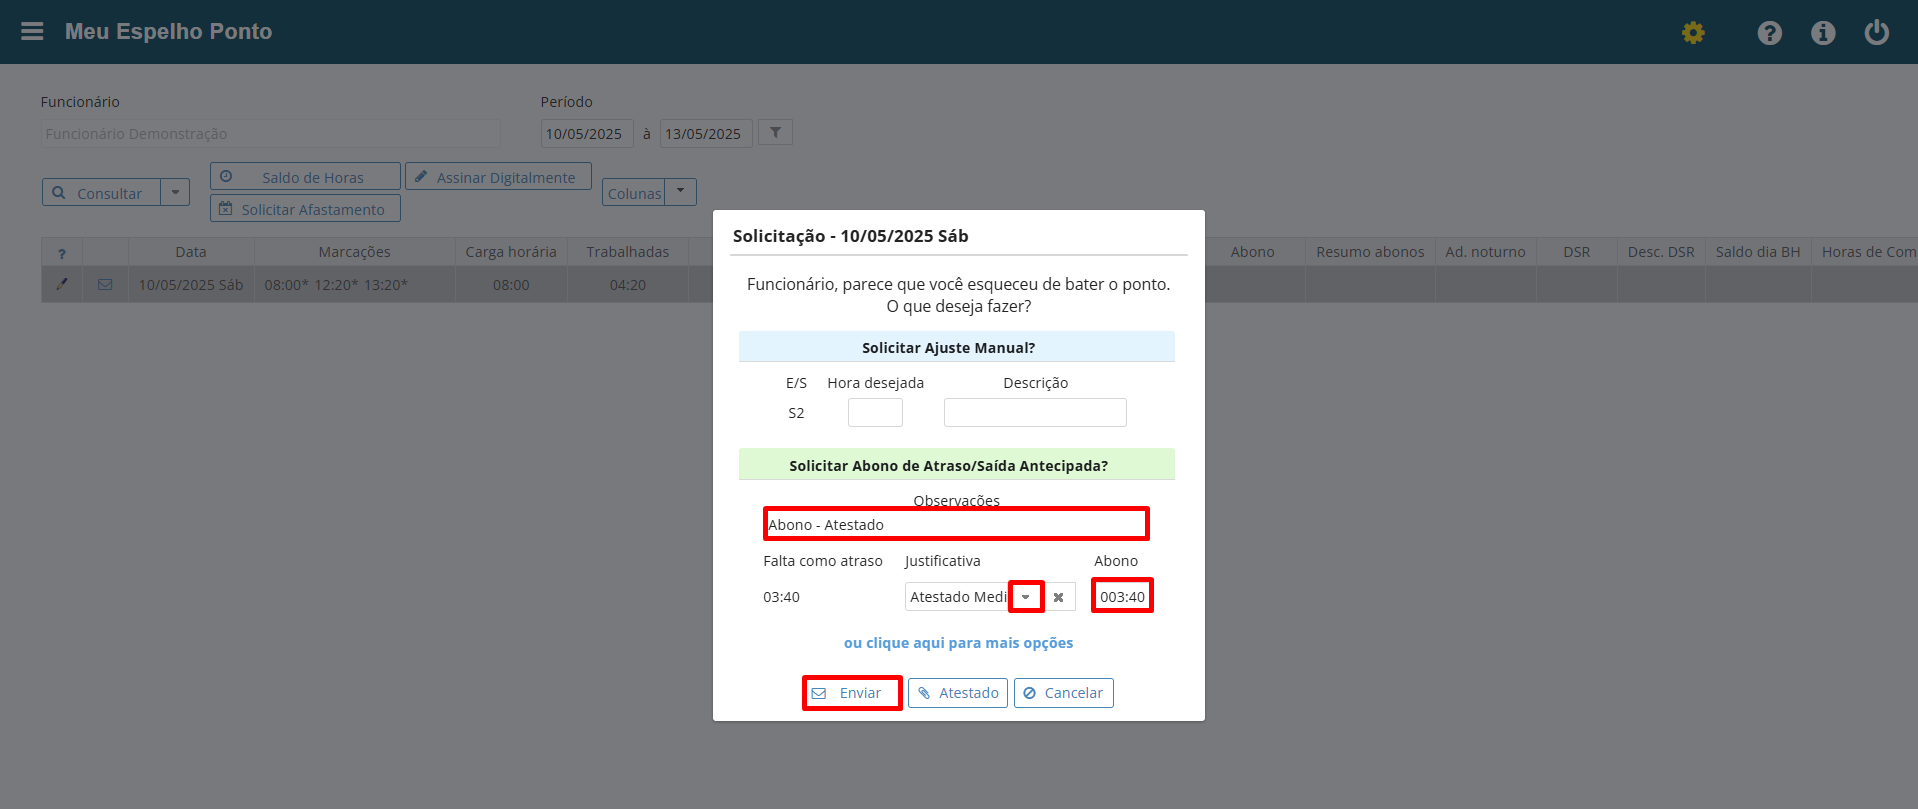The image size is (1918, 809).
Task: Click Assinar Digitalmente
Action: (x=498, y=177)
